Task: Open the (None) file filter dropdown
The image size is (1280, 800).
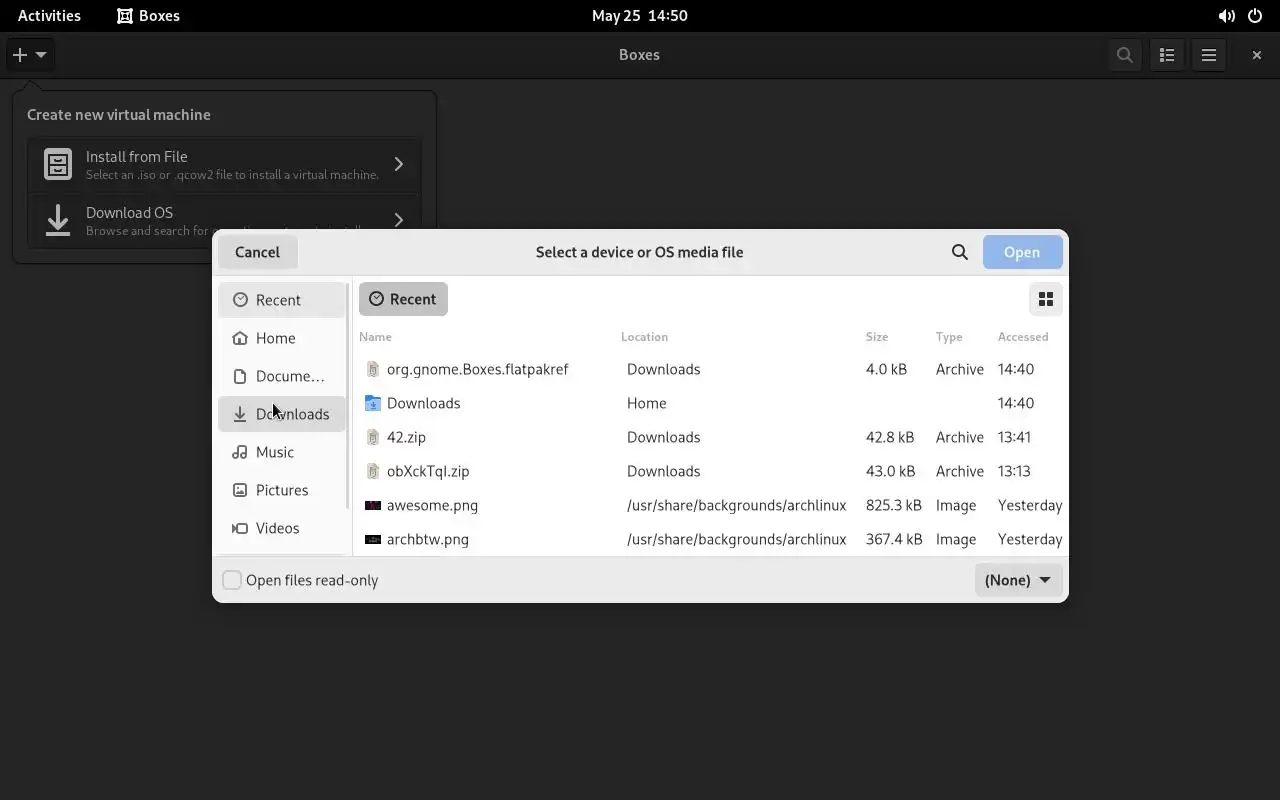Action: (x=1018, y=580)
